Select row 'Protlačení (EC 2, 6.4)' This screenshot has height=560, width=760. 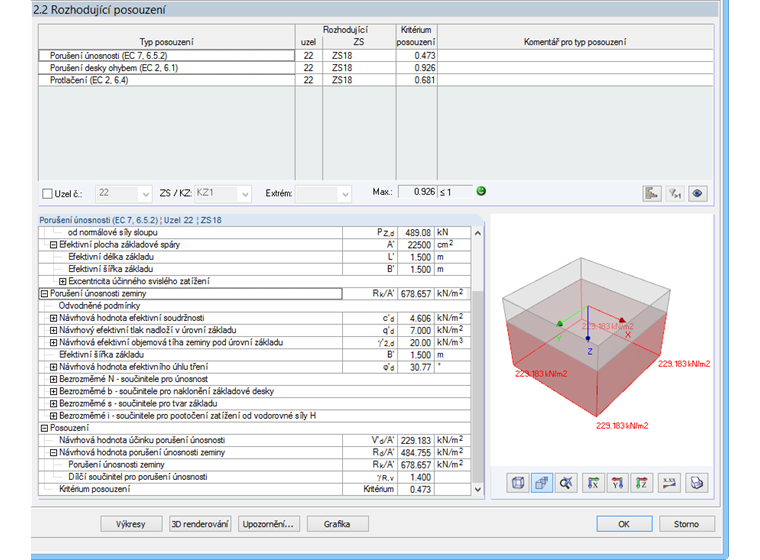tap(376, 80)
